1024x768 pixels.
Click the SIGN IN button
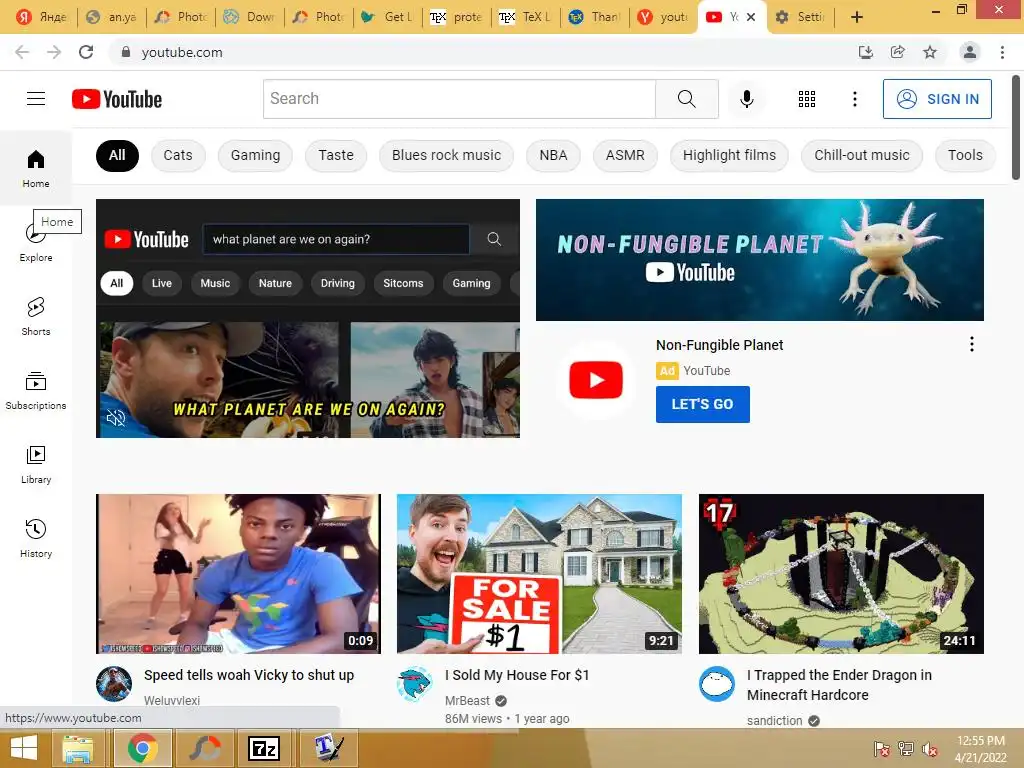click(x=937, y=99)
